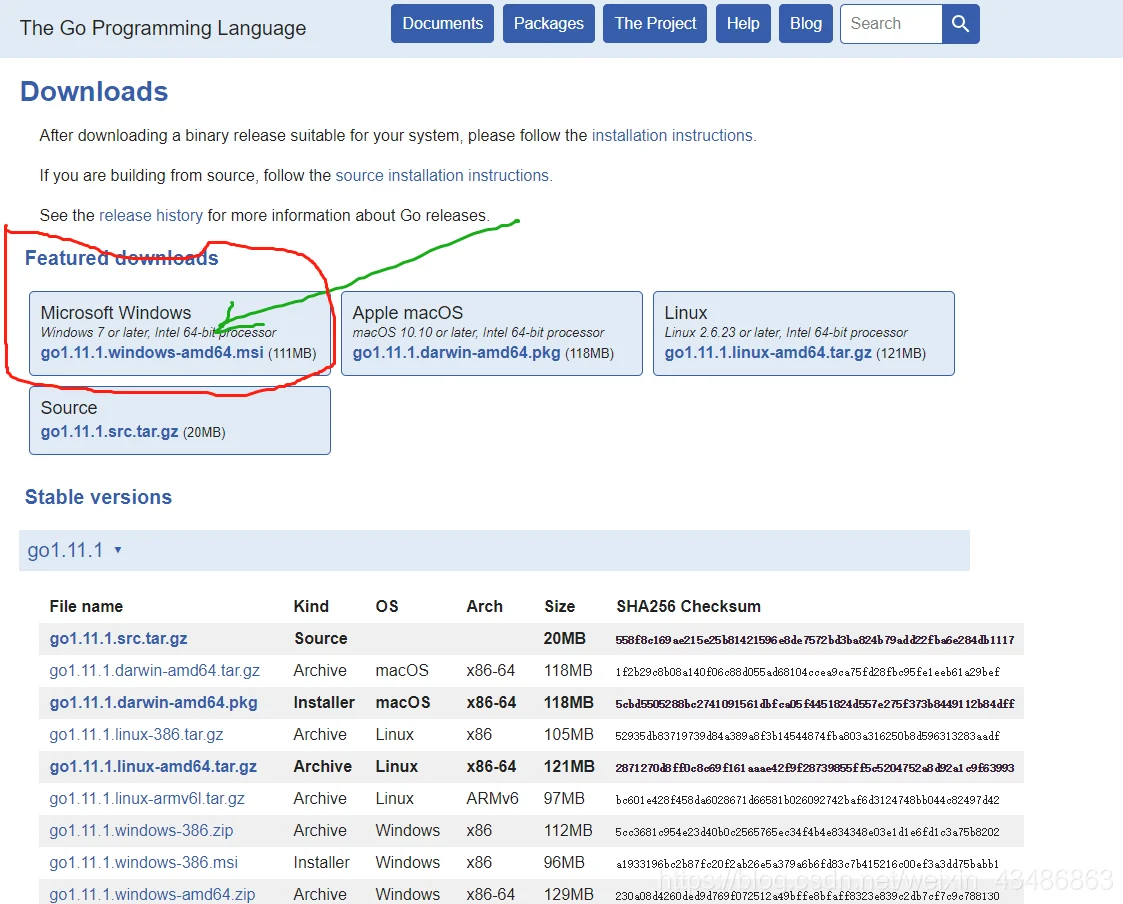Select the checksum of go1.11.1.windows-386.msi
This screenshot has width=1123, height=904.
pos(806,864)
